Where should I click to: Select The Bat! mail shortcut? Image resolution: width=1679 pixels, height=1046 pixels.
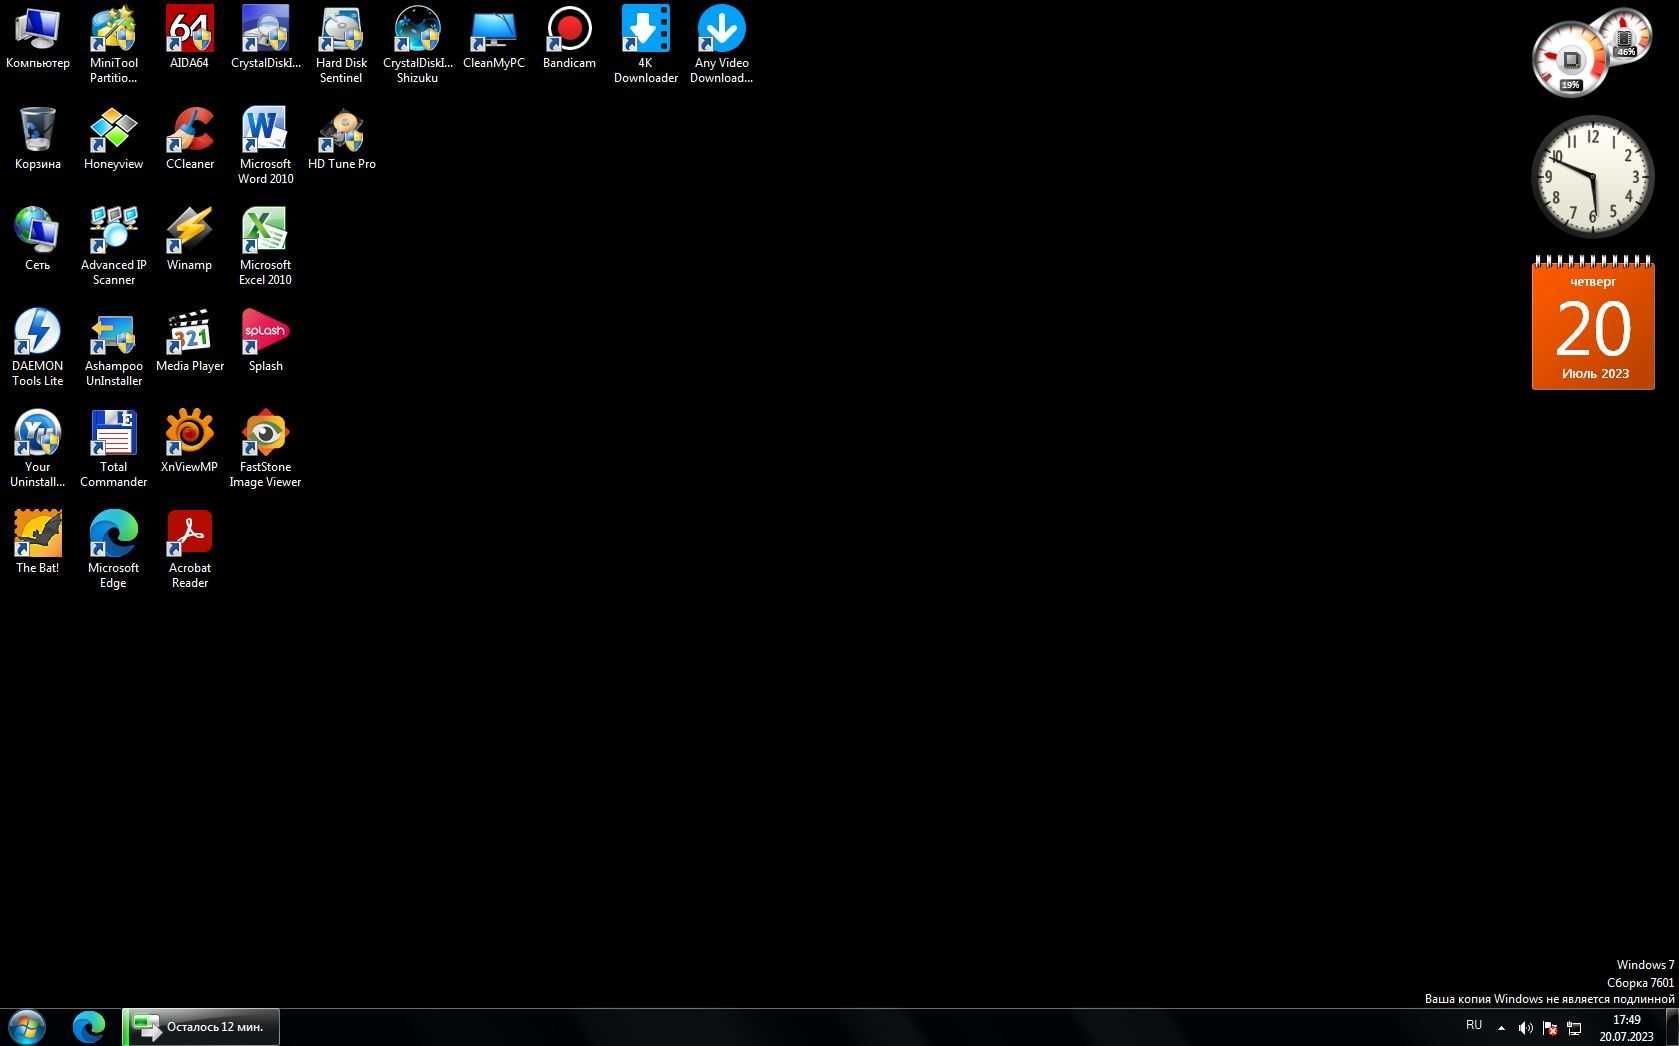tap(38, 543)
